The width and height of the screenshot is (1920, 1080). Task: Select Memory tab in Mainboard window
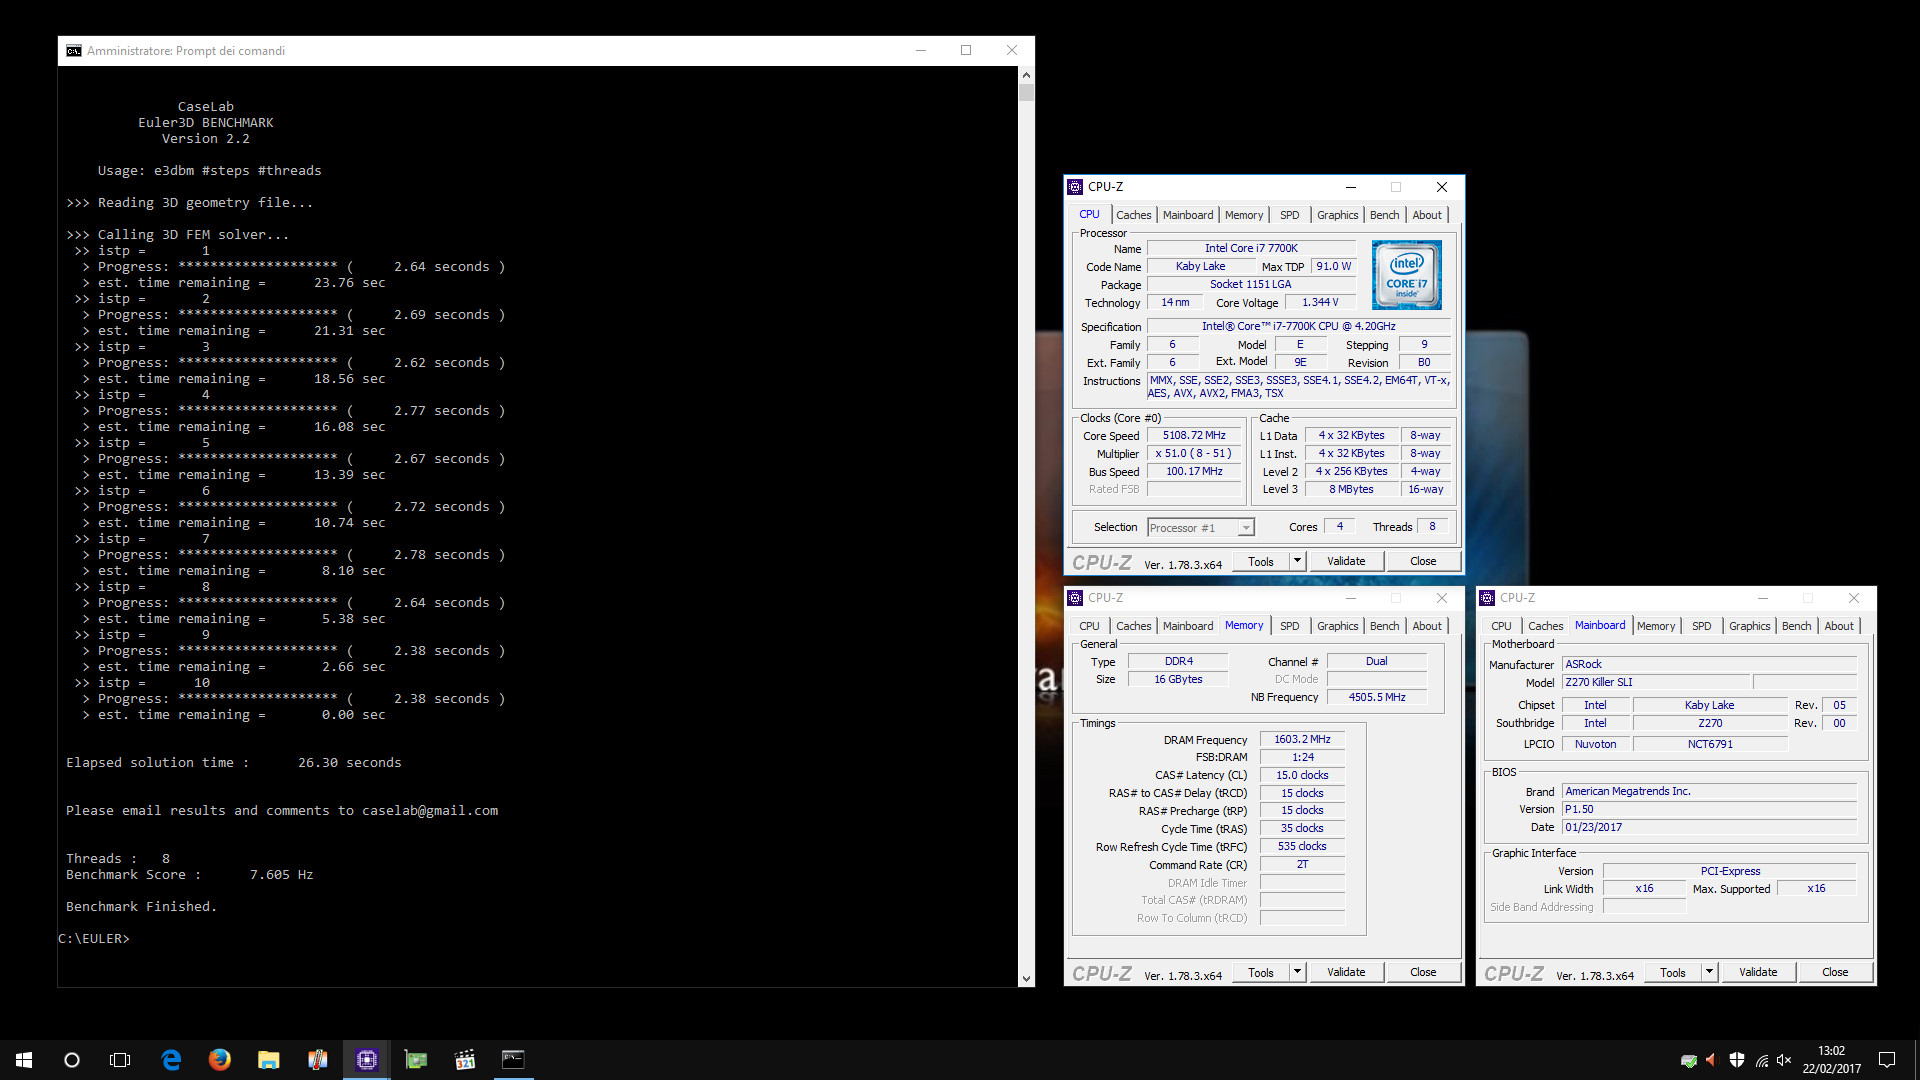pos(1656,626)
